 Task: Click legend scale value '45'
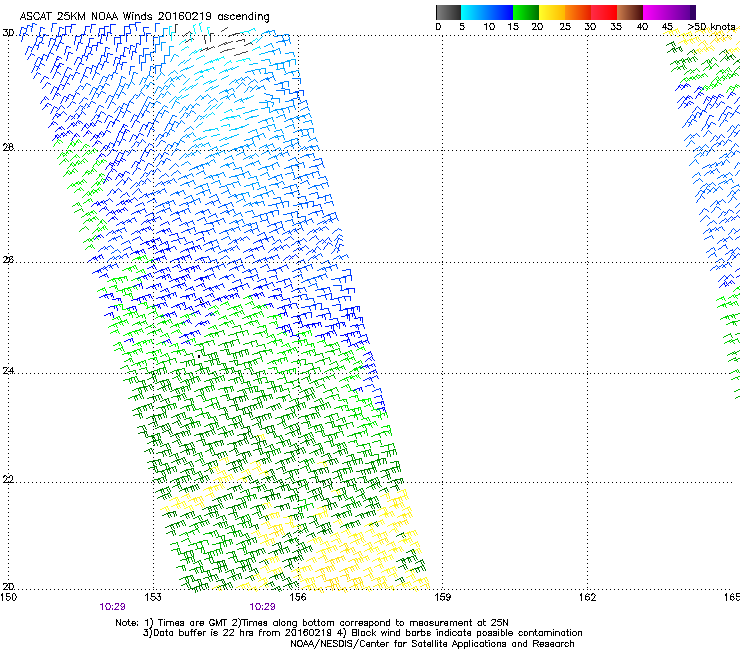point(667,26)
